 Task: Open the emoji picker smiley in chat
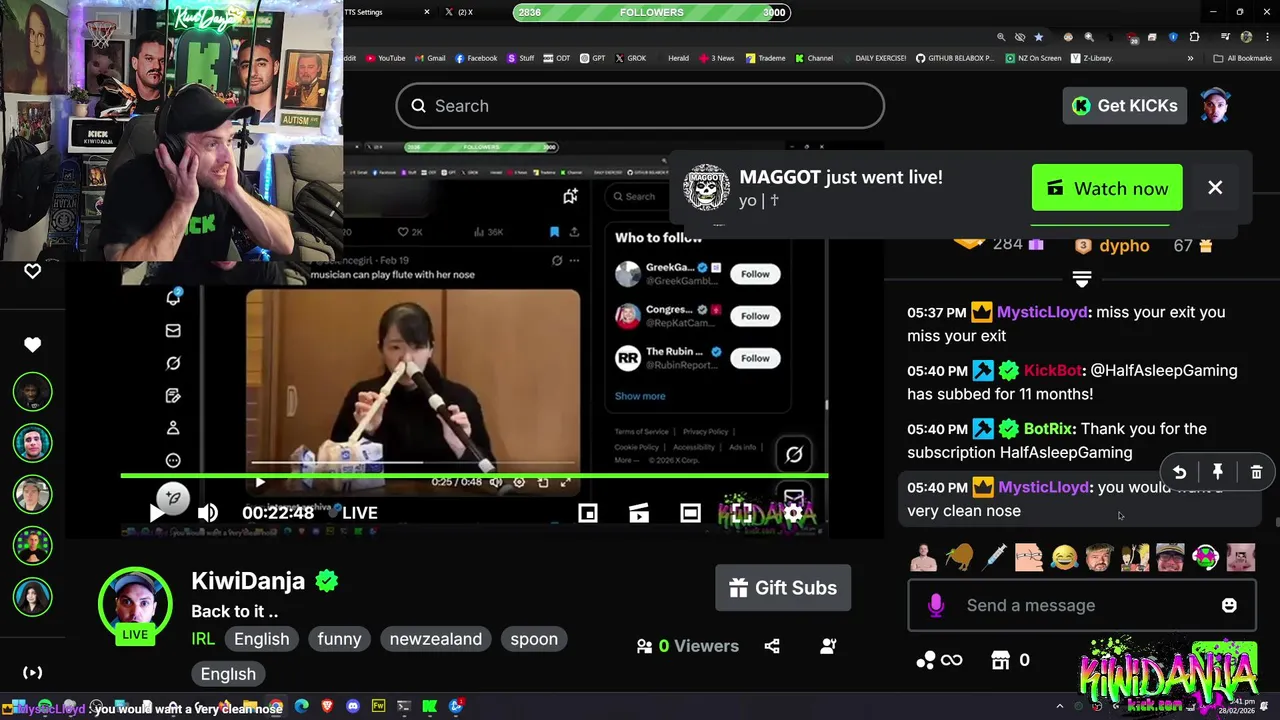tap(1229, 605)
